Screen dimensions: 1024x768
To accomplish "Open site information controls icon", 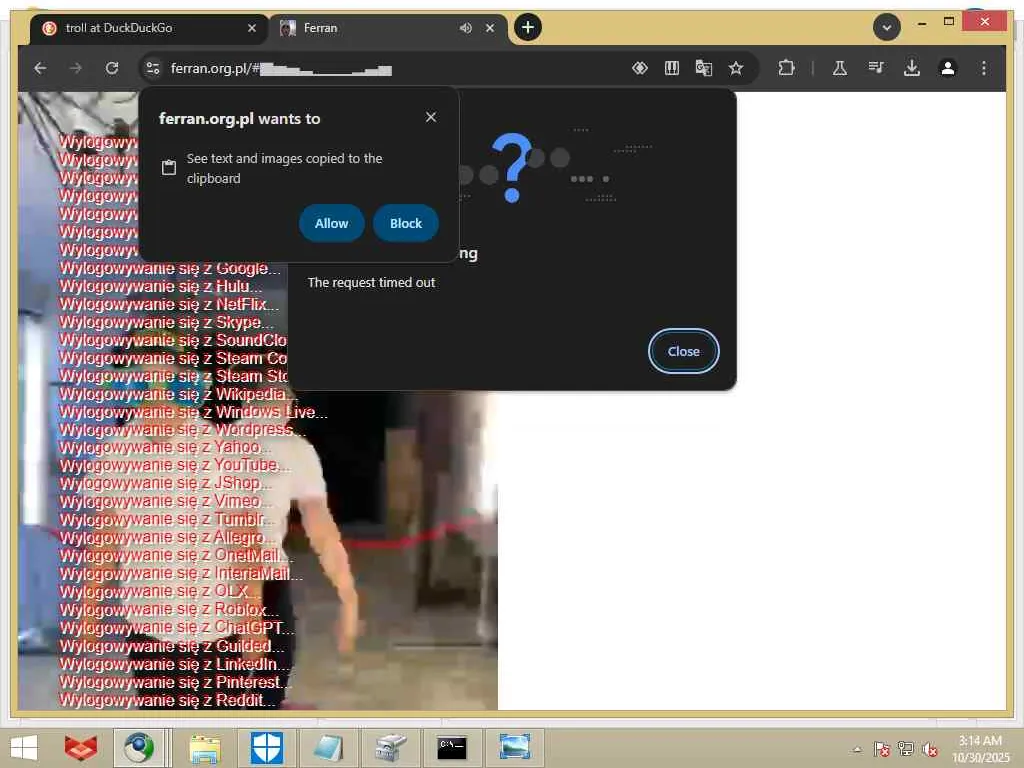I will (x=153, y=68).
